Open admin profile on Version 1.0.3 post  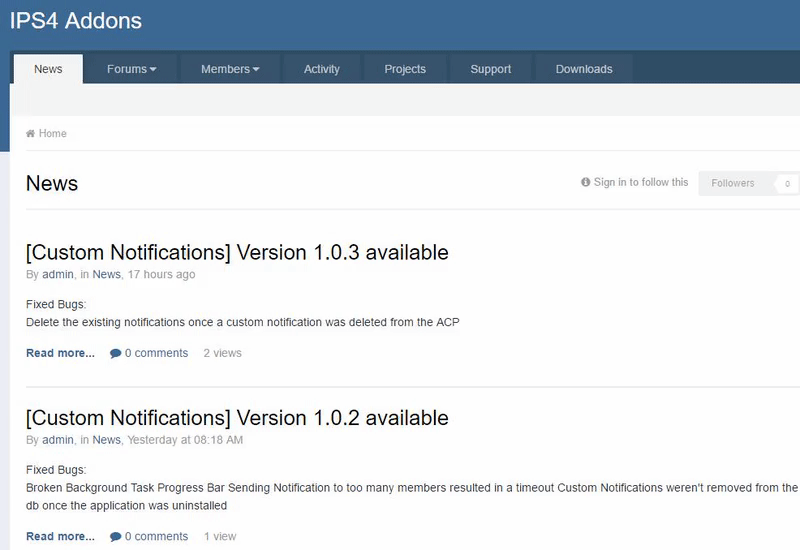tap(58, 275)
